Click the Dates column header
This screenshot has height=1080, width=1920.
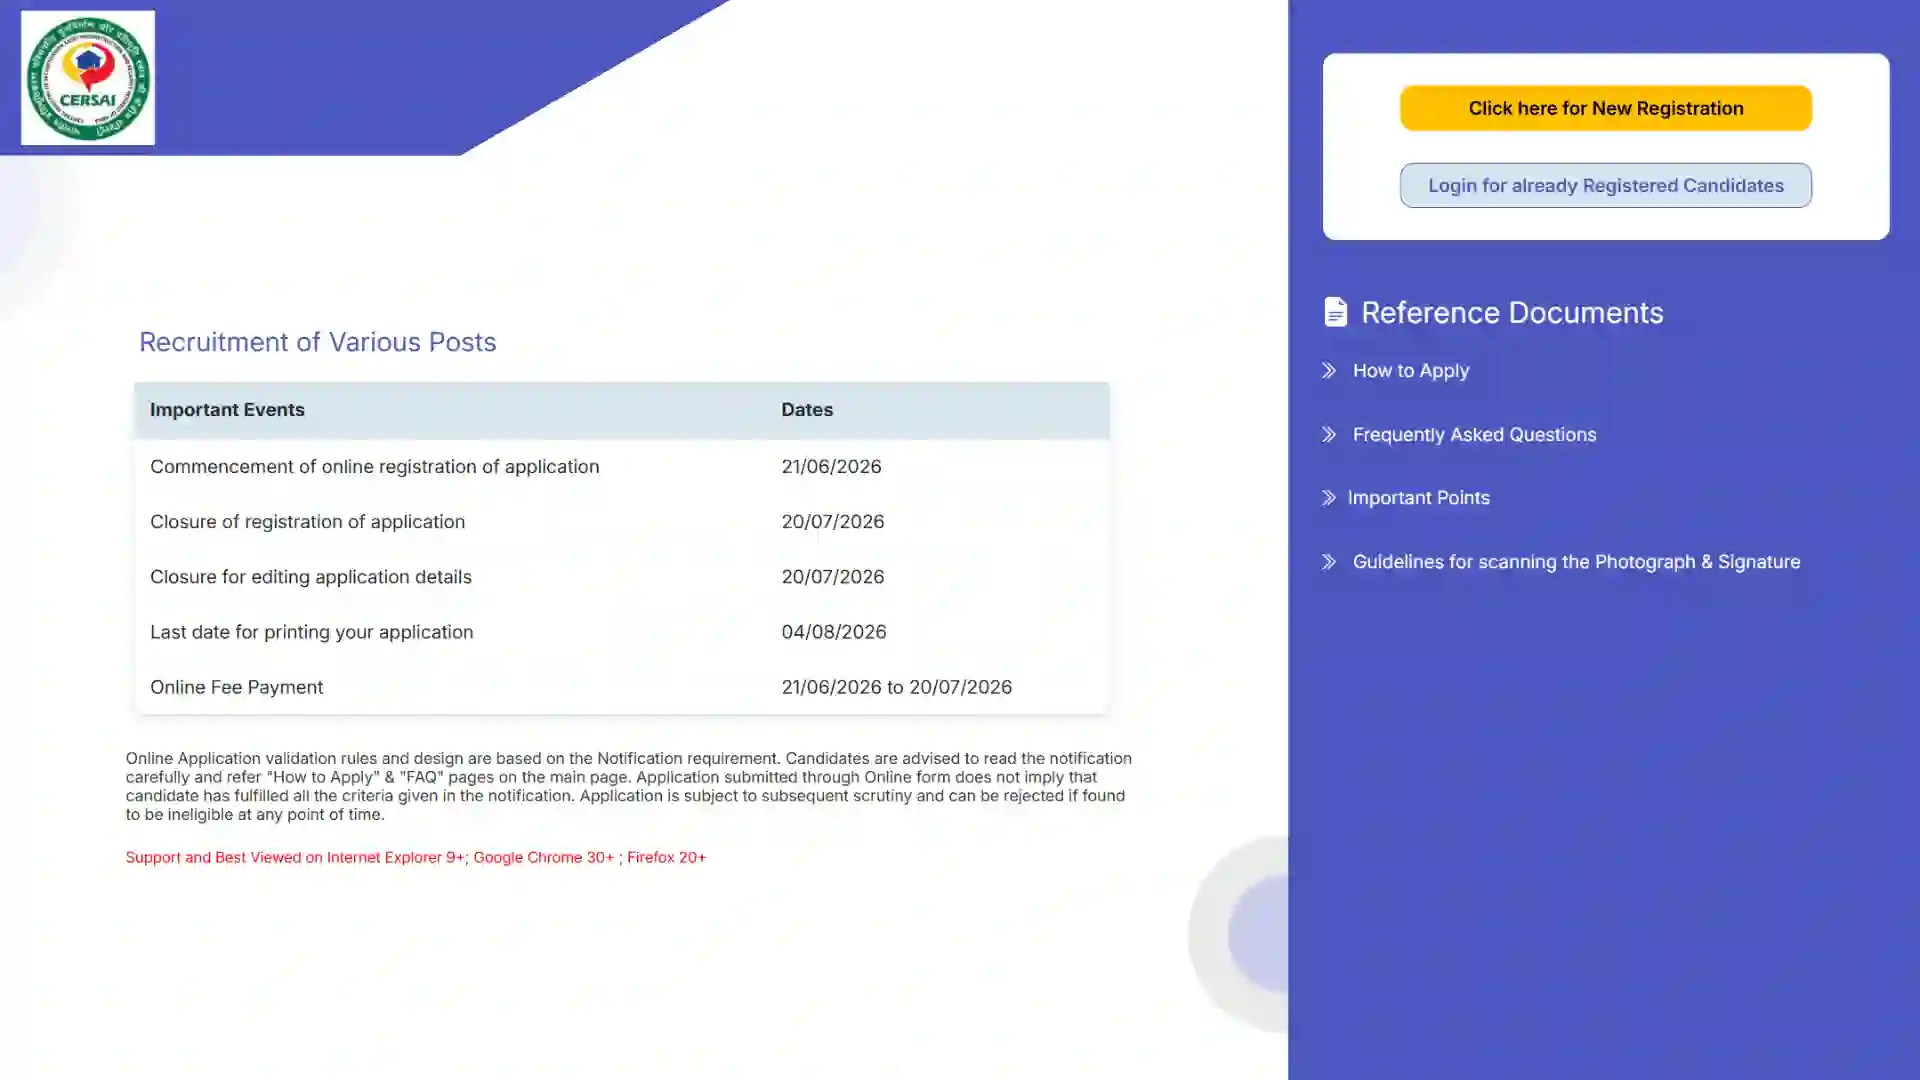click(x=807, y=410)
